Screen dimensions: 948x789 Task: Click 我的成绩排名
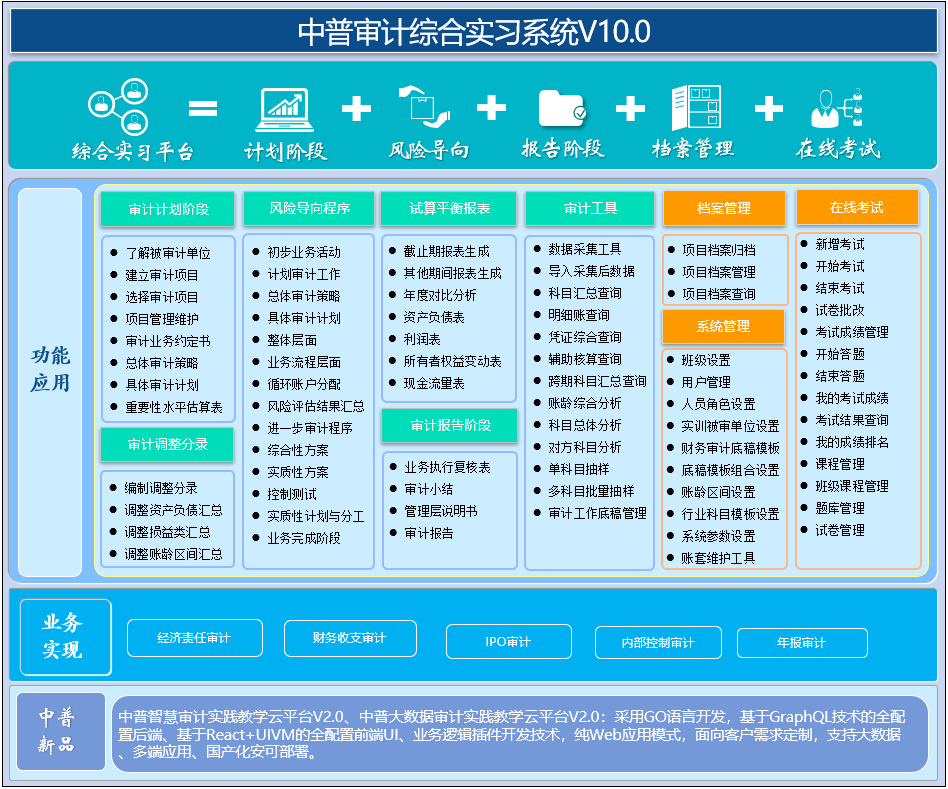(851, 442)
